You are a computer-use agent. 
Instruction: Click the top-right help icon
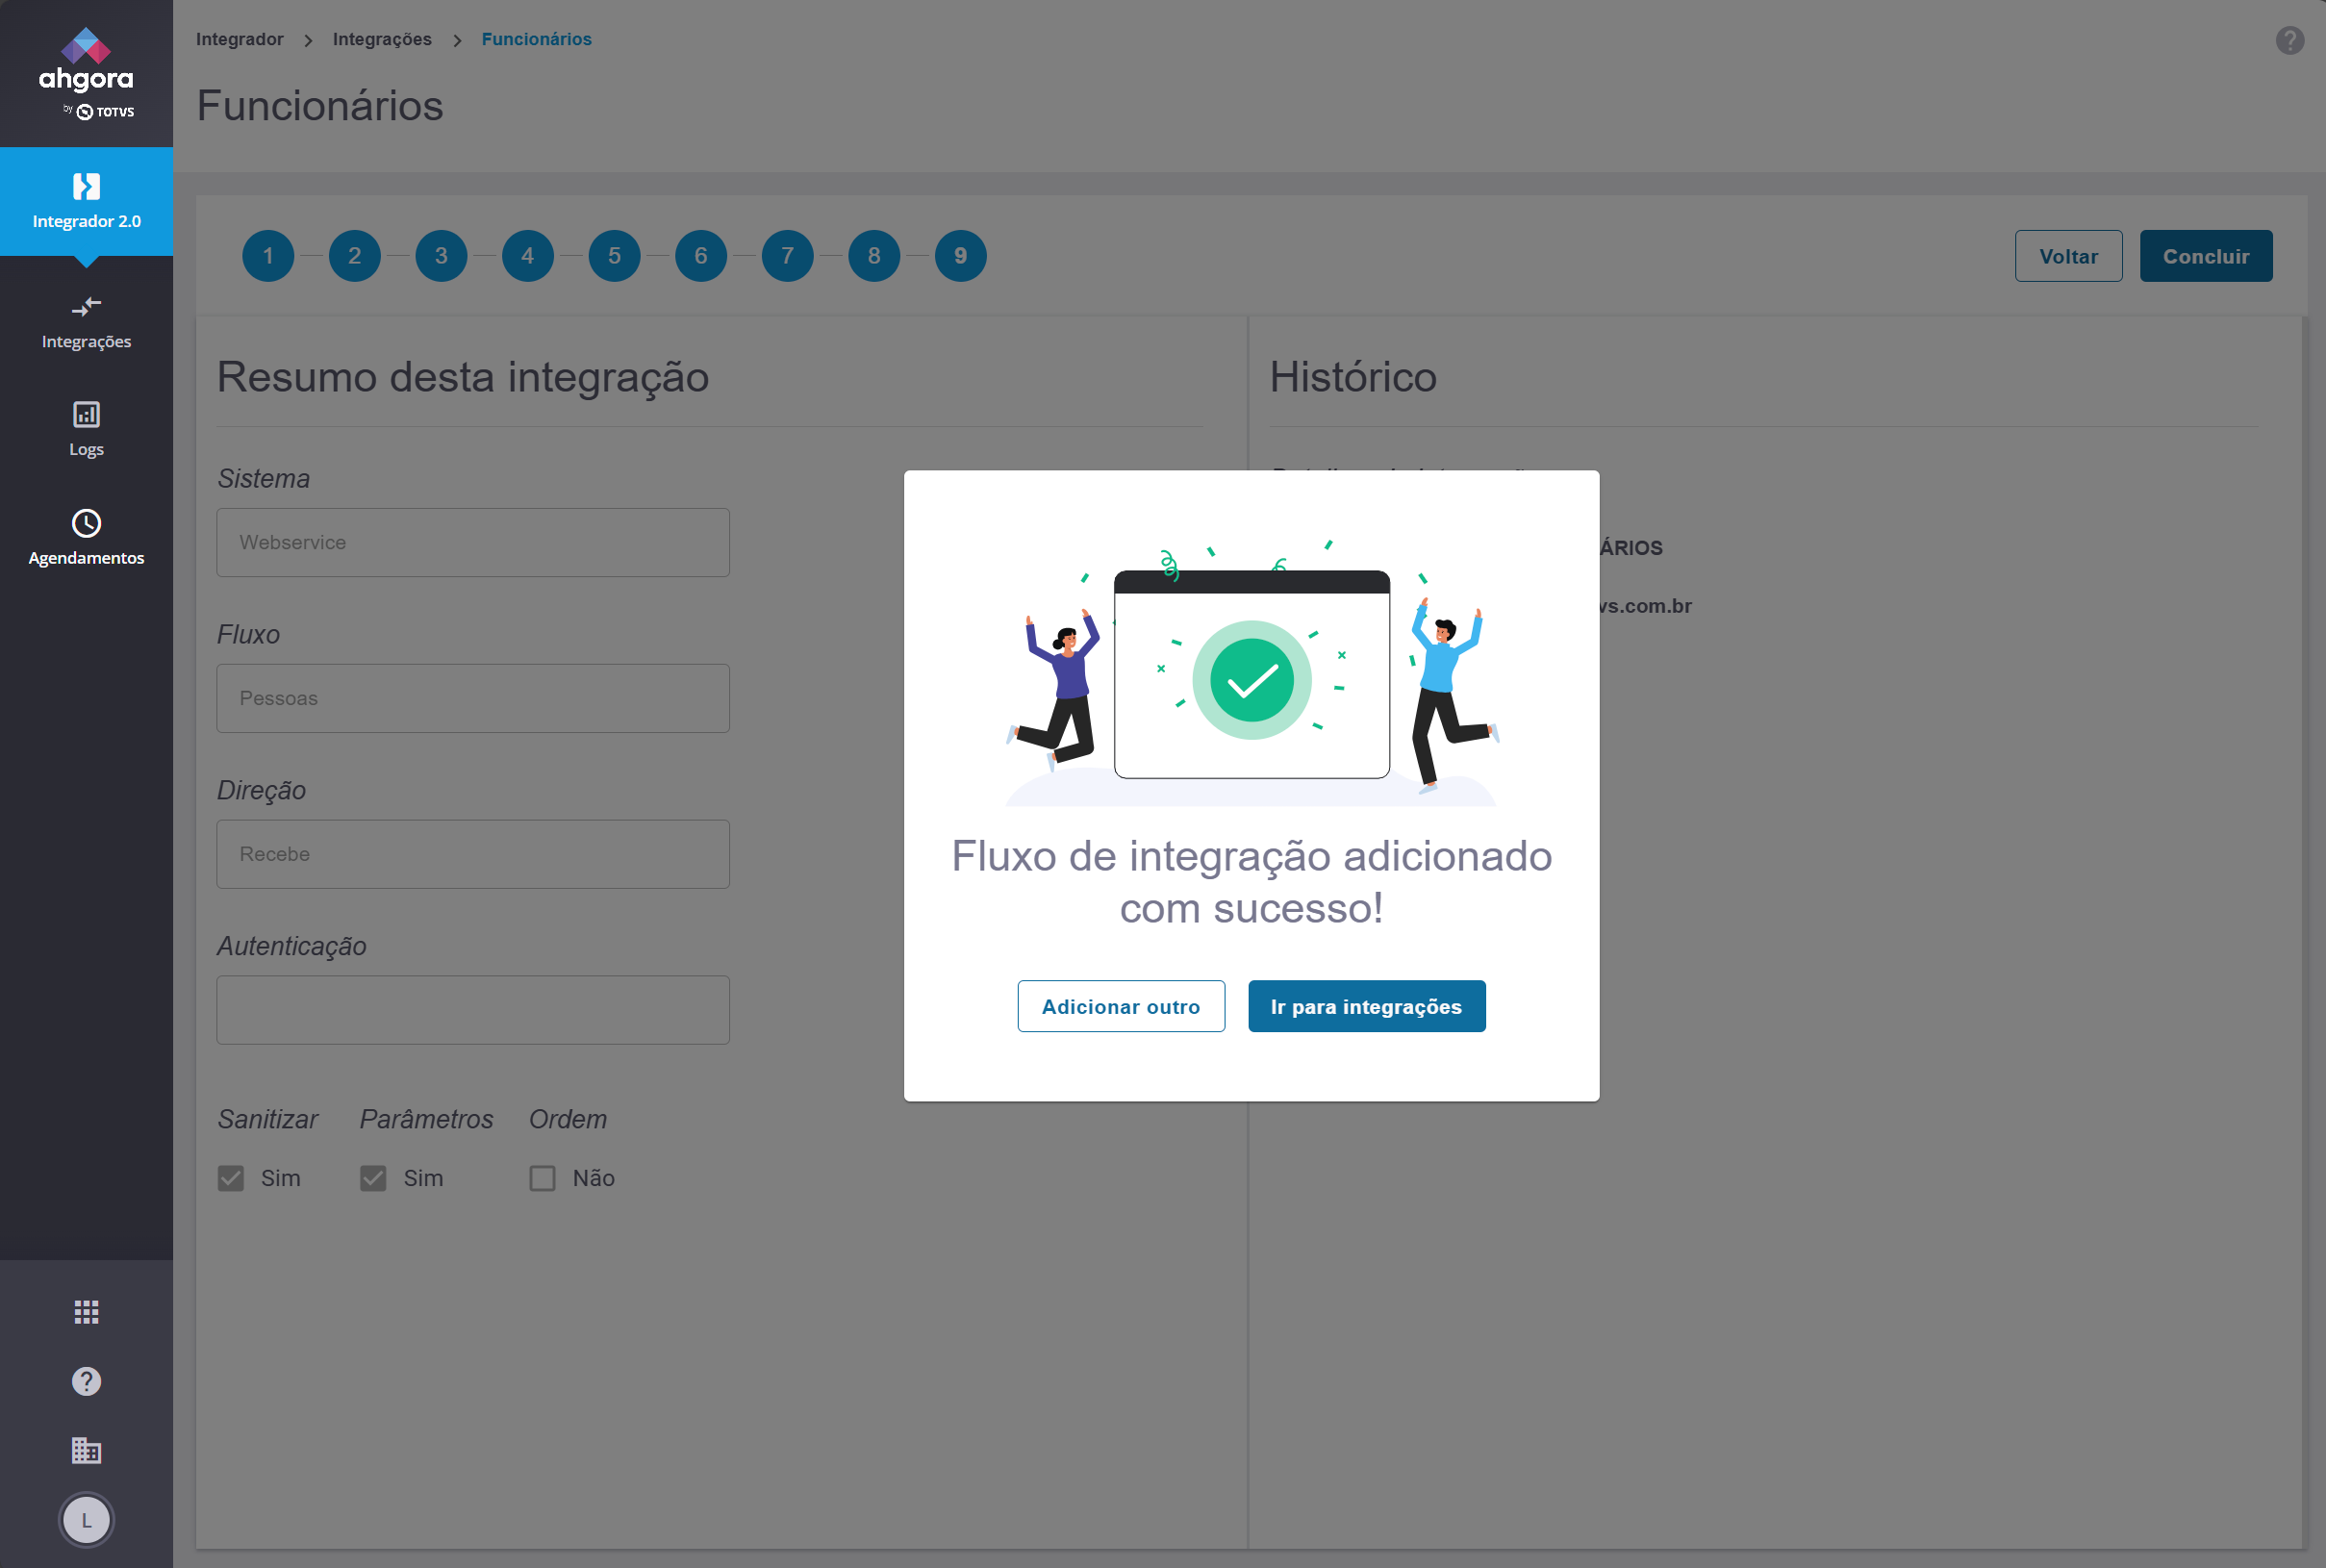tap(2289, 40)
